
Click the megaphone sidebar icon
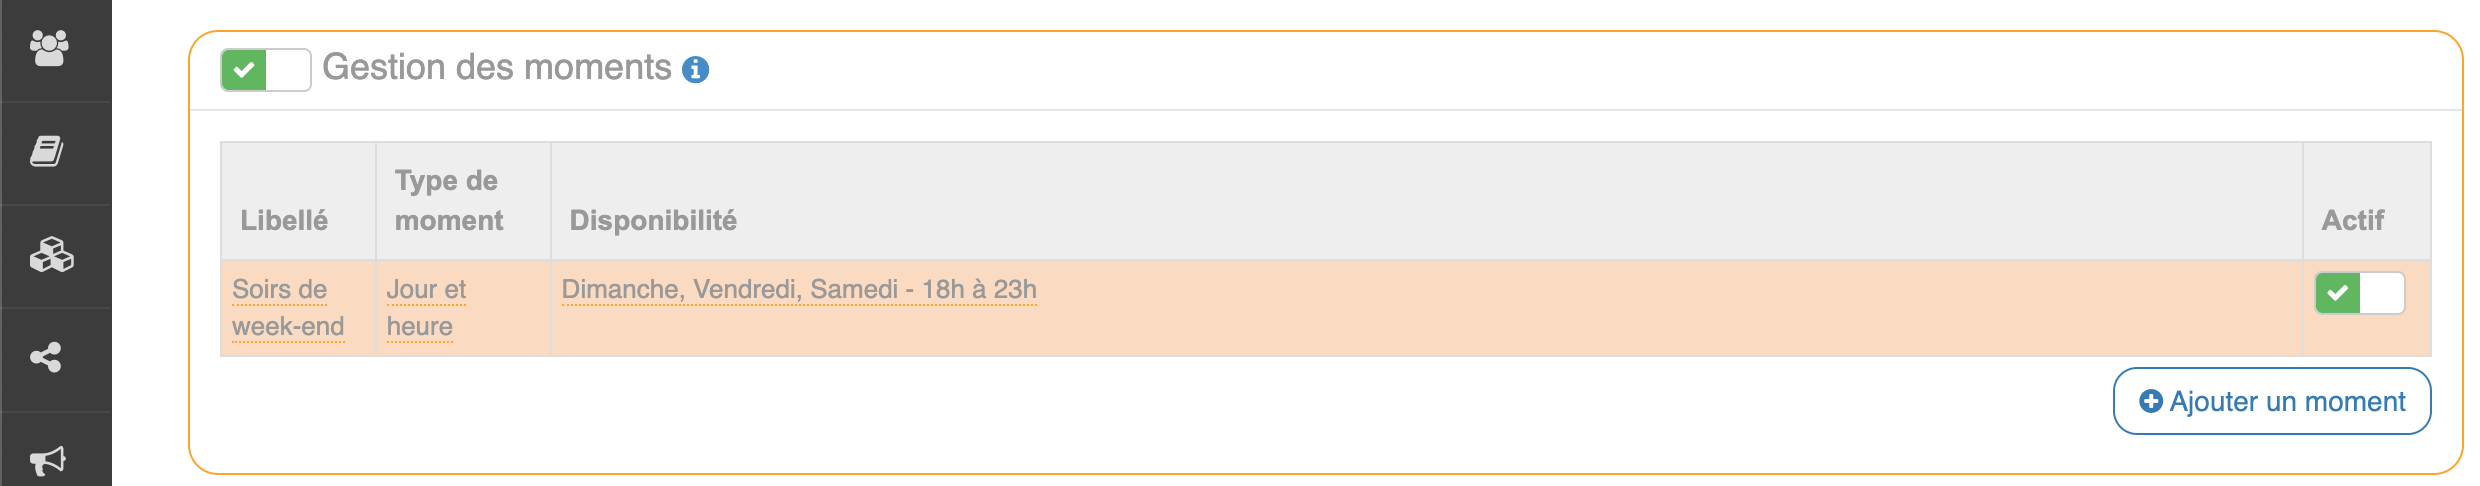pos(47,460)
